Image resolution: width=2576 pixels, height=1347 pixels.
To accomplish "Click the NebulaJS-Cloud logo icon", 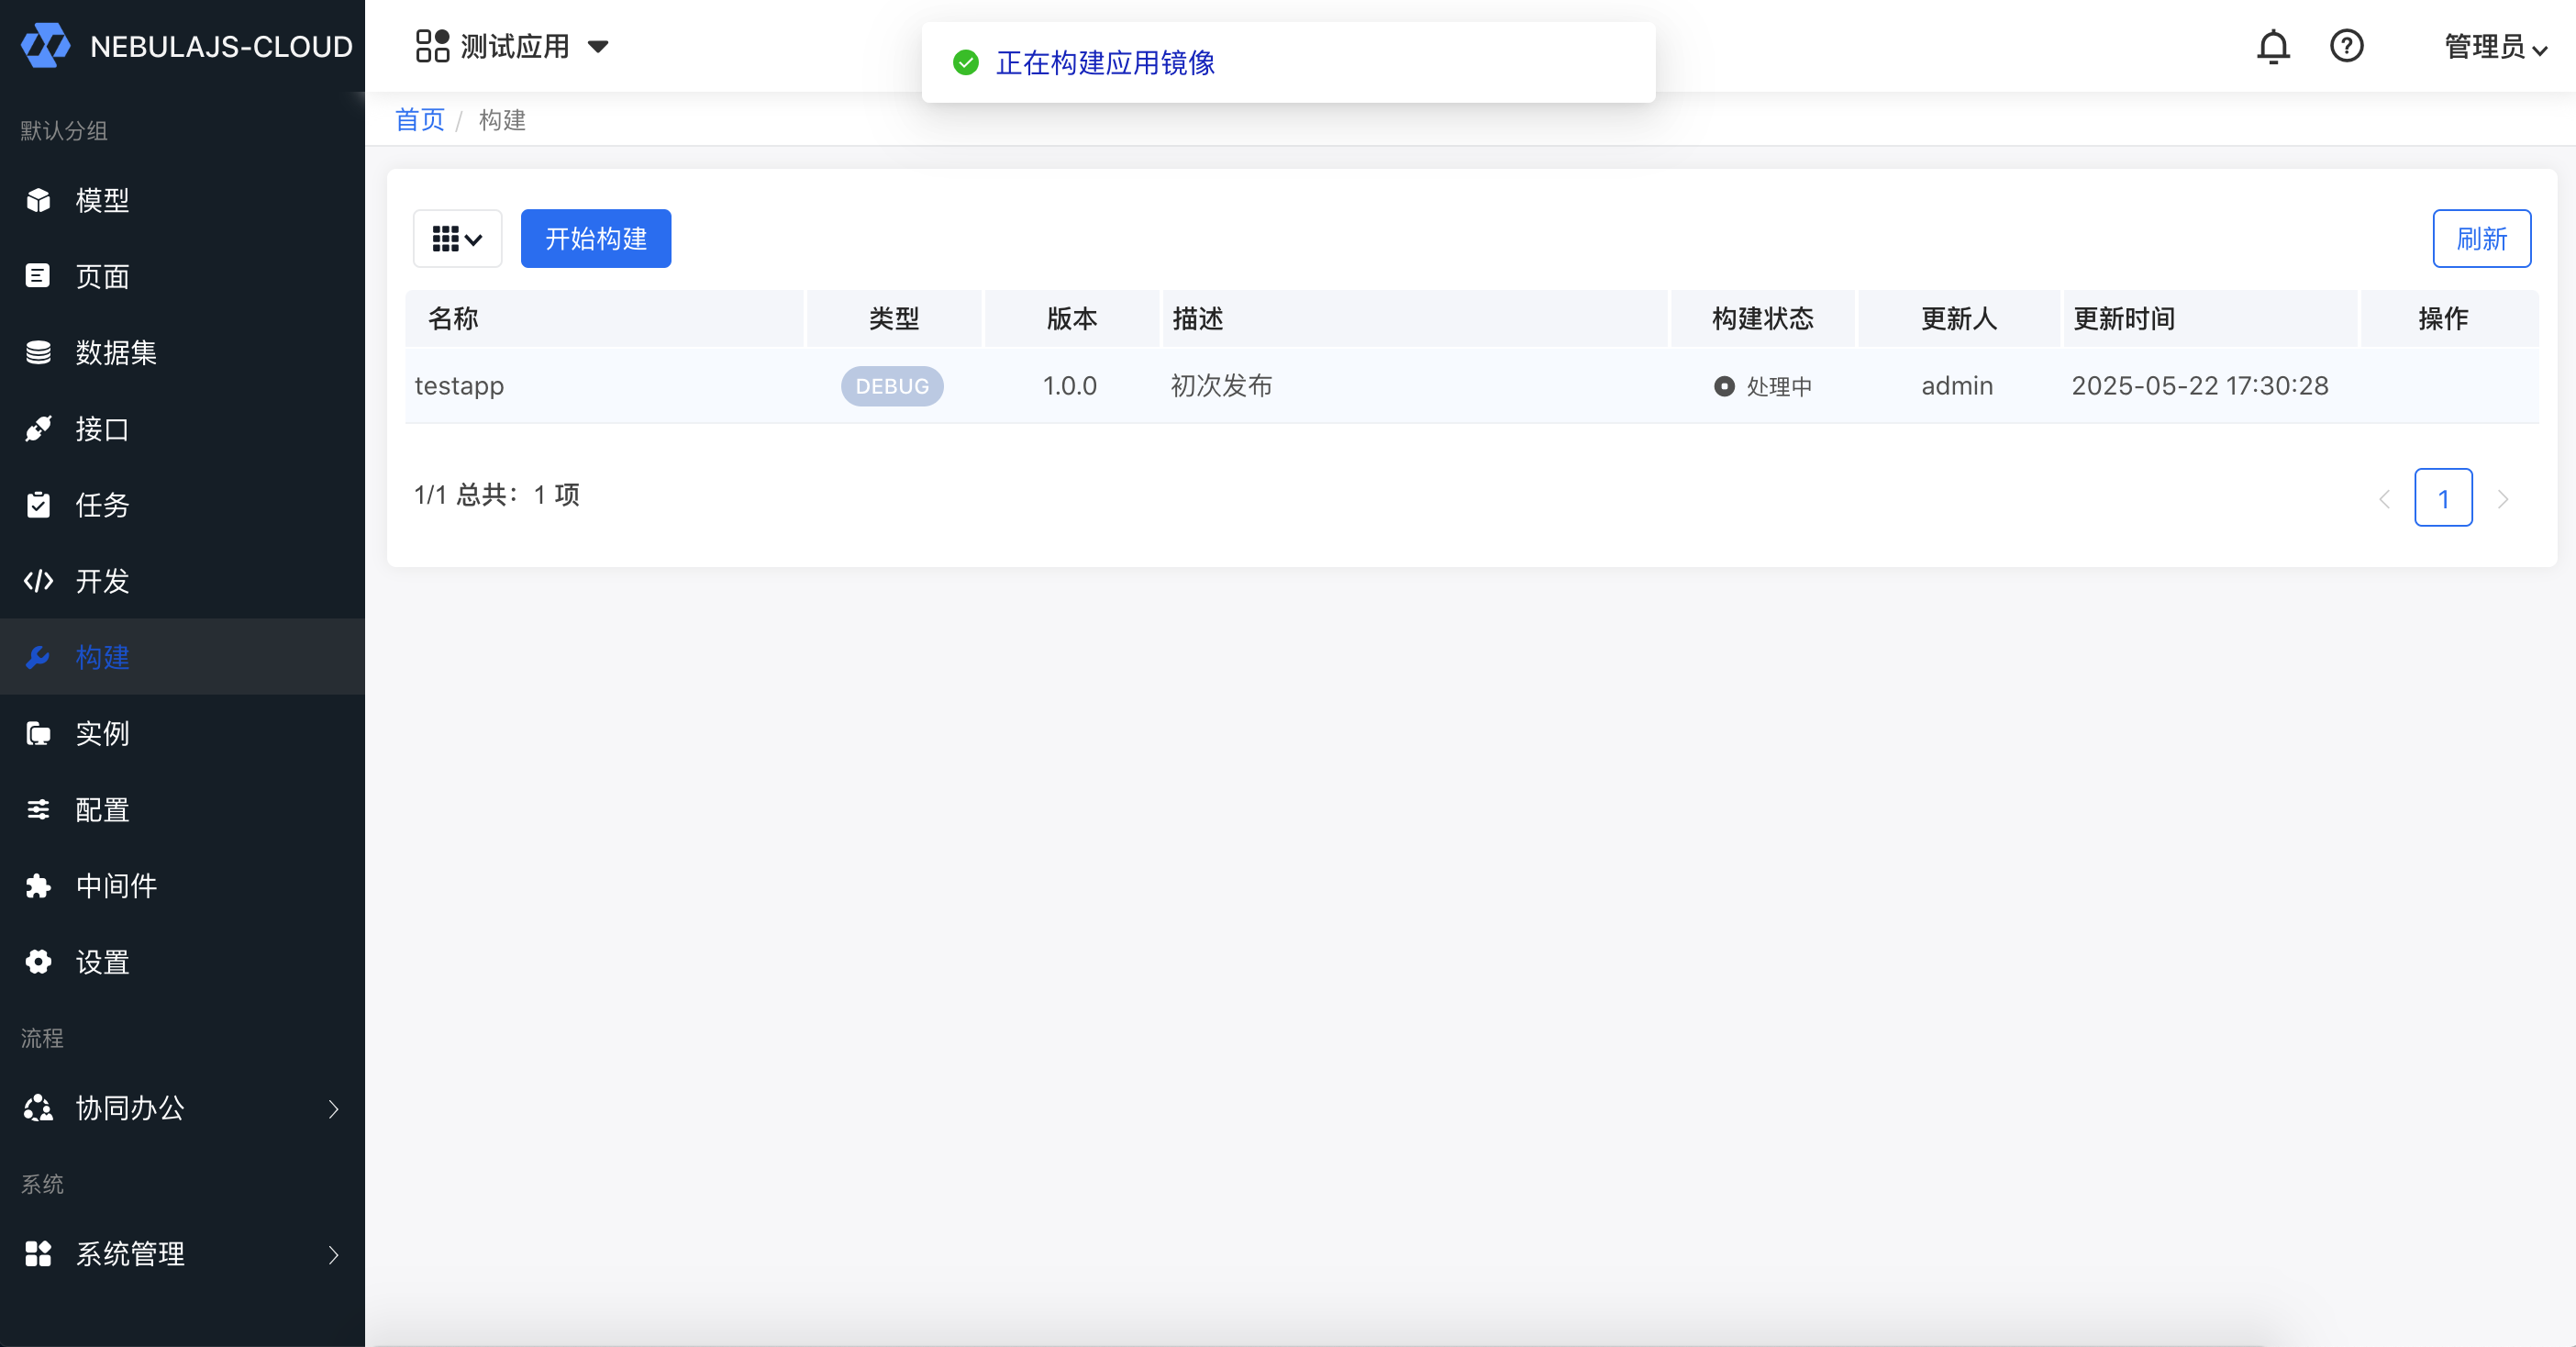I will pos(46,46).
